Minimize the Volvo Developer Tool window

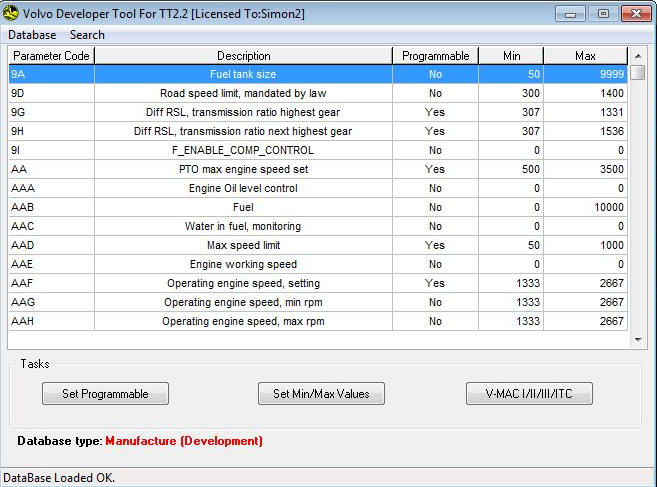[570, 14]
